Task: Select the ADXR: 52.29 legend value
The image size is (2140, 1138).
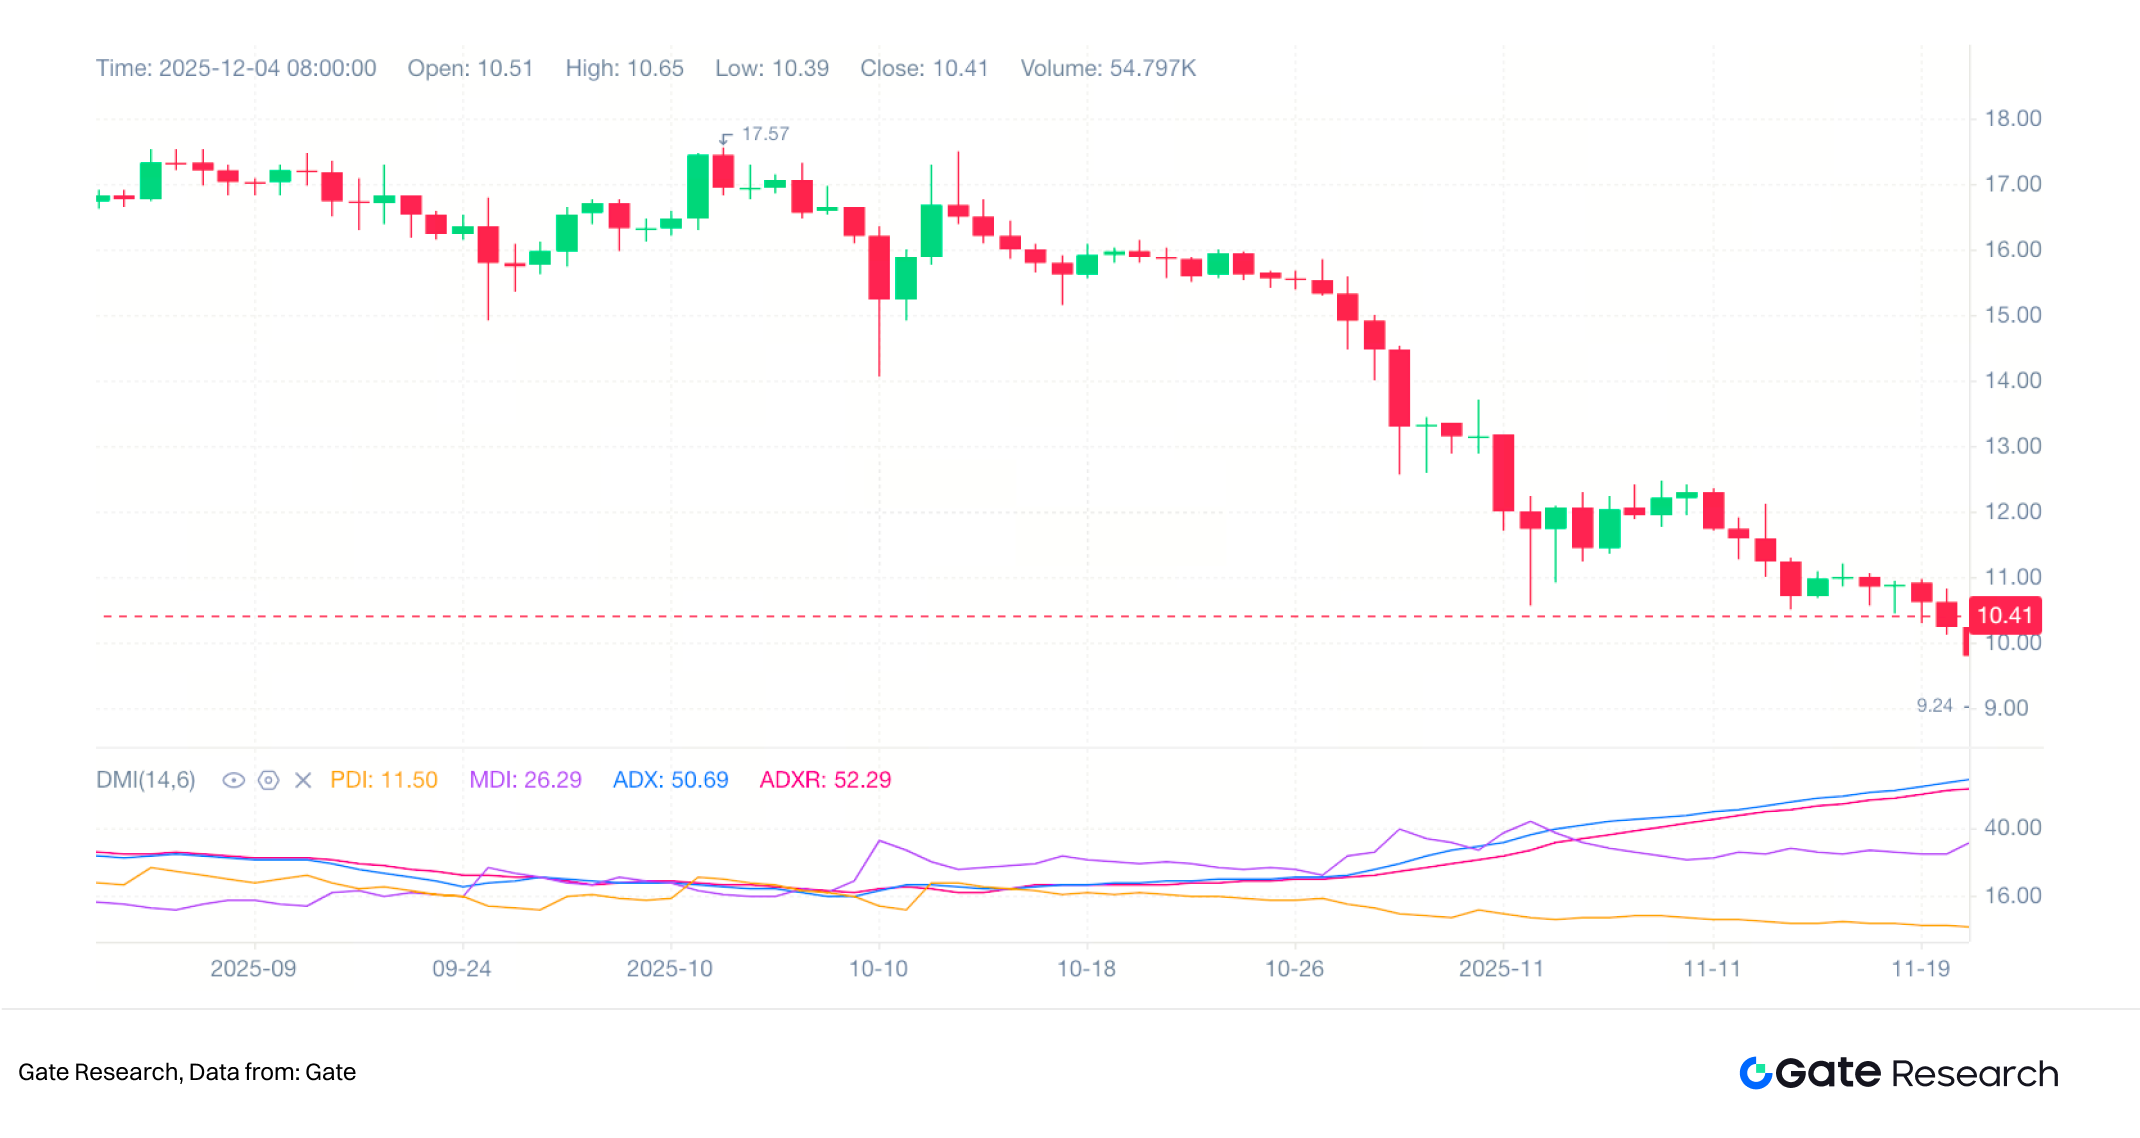Action: [x=825, y=780]
